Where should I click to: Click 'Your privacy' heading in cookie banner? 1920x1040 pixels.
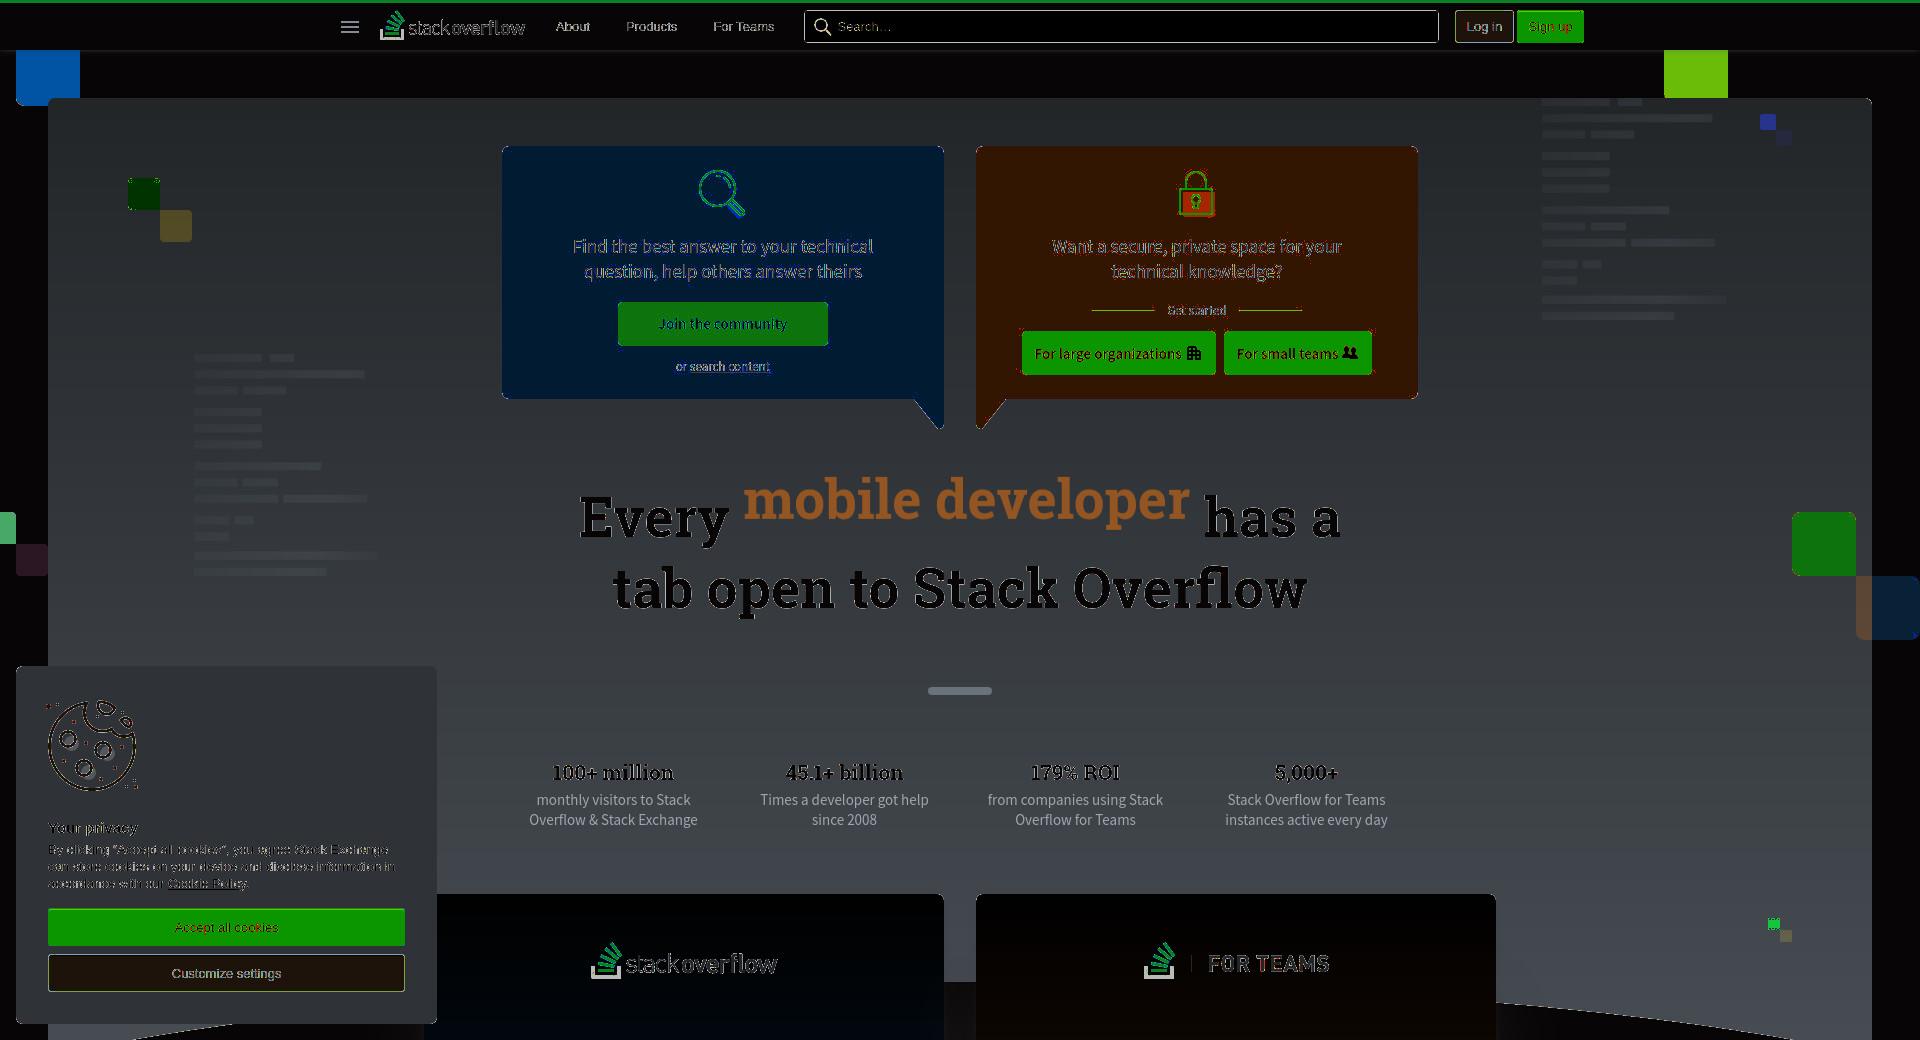[x=93, y=828]
